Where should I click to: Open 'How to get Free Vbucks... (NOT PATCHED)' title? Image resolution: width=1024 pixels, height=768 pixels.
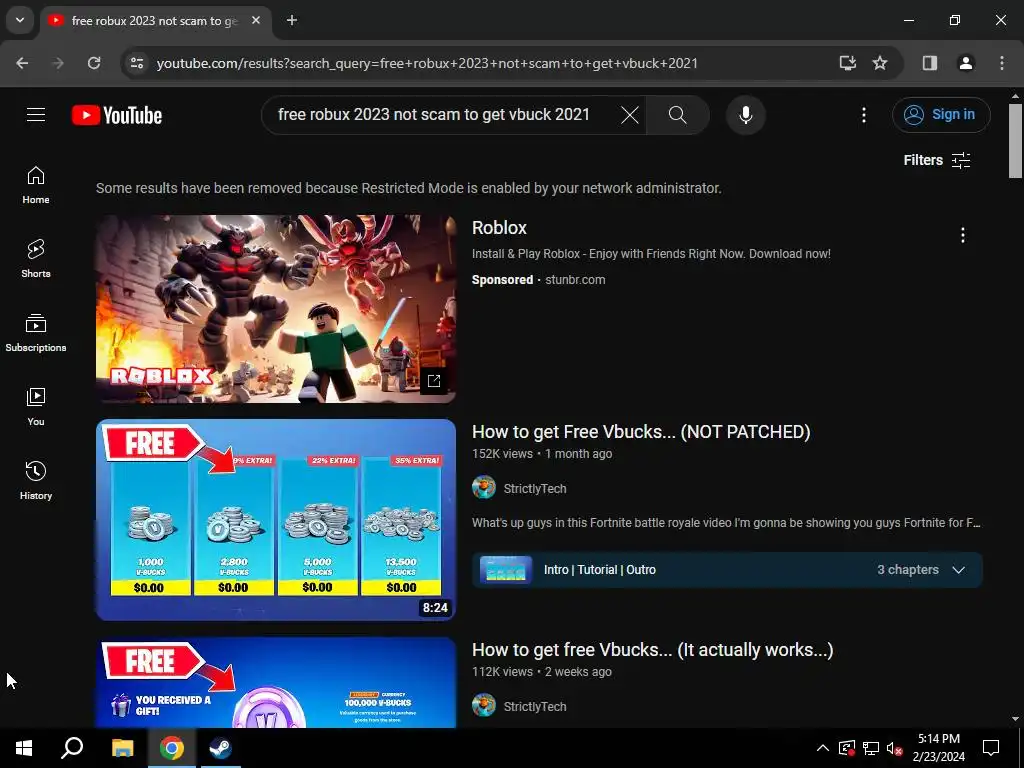641,432
